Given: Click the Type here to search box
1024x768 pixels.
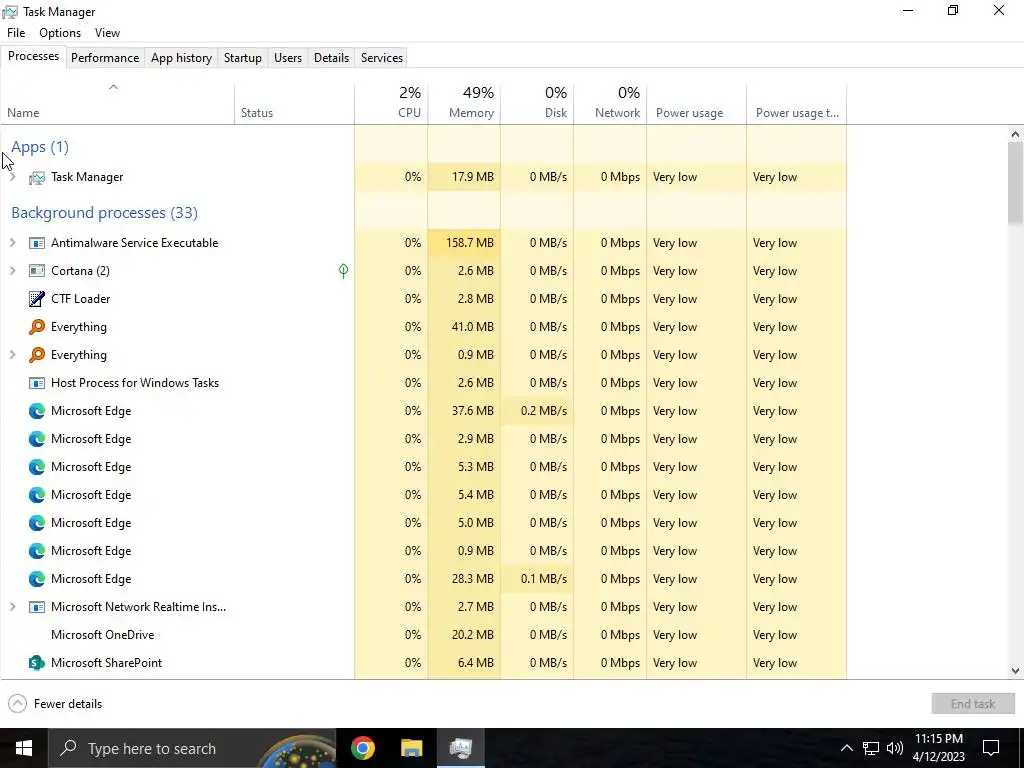Looking at the screenshot, I should (191, 748).
